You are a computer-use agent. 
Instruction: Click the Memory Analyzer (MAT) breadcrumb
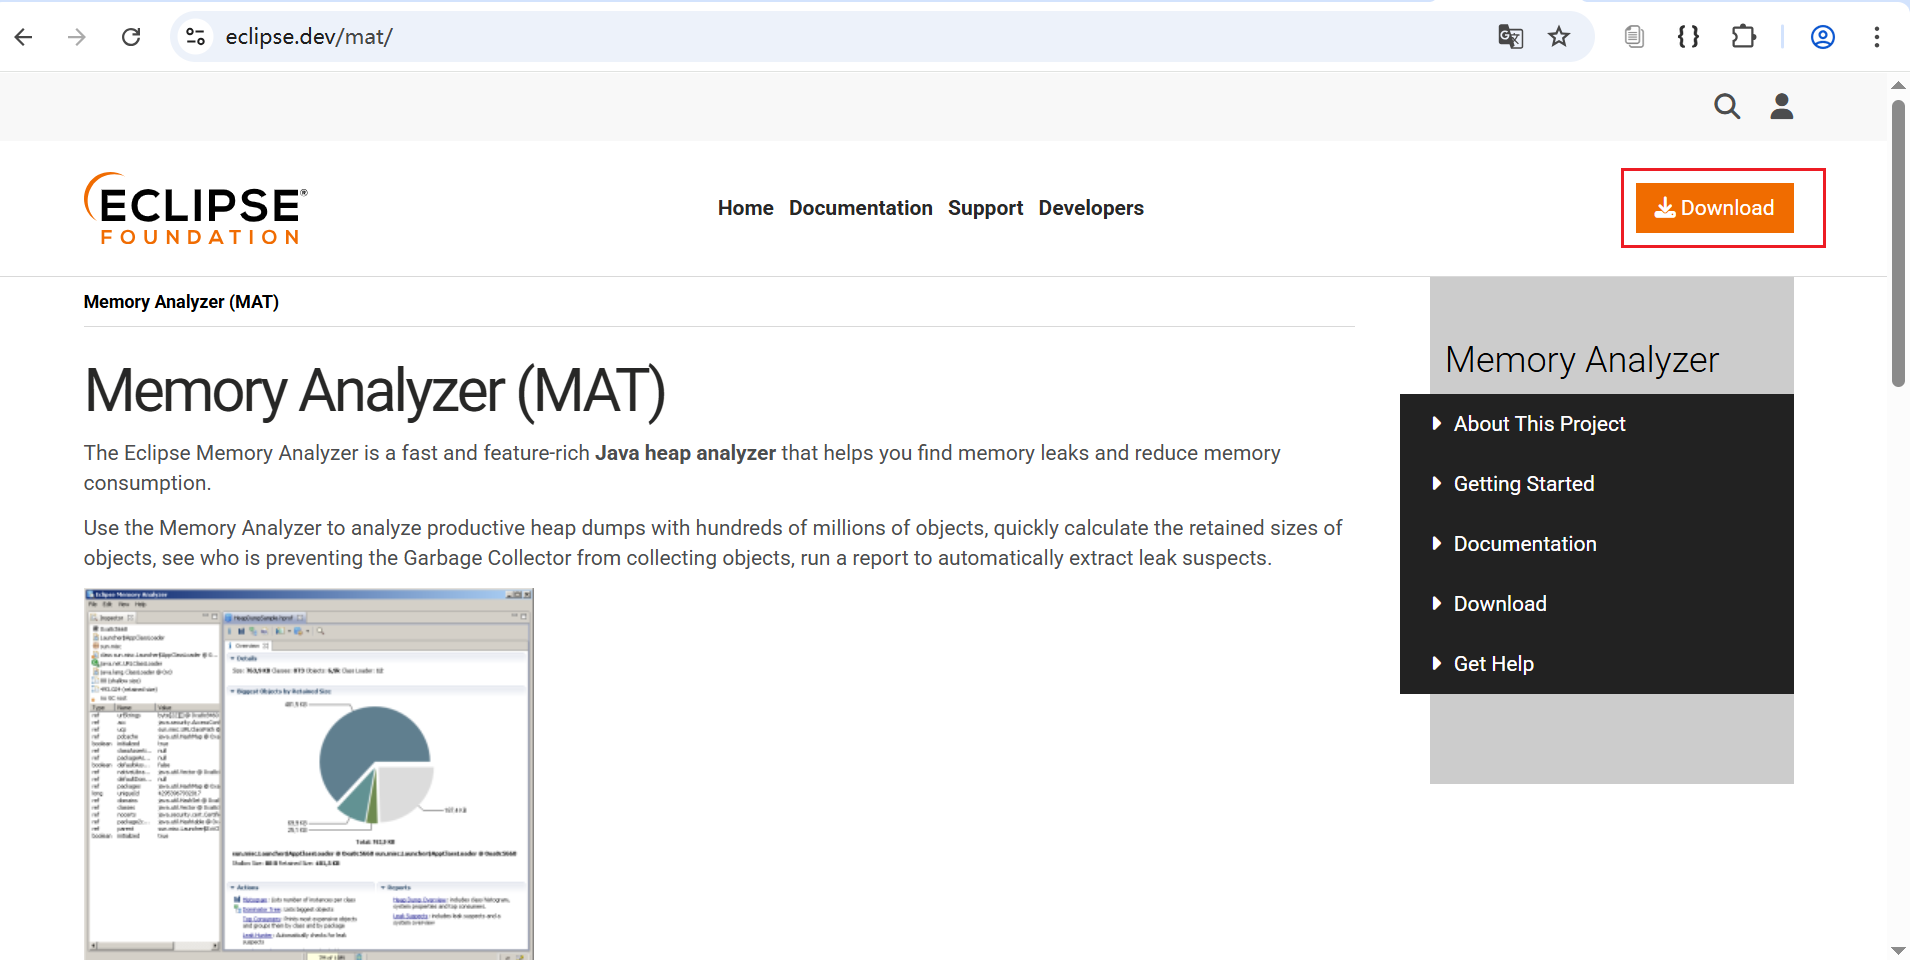coord(181,302)
